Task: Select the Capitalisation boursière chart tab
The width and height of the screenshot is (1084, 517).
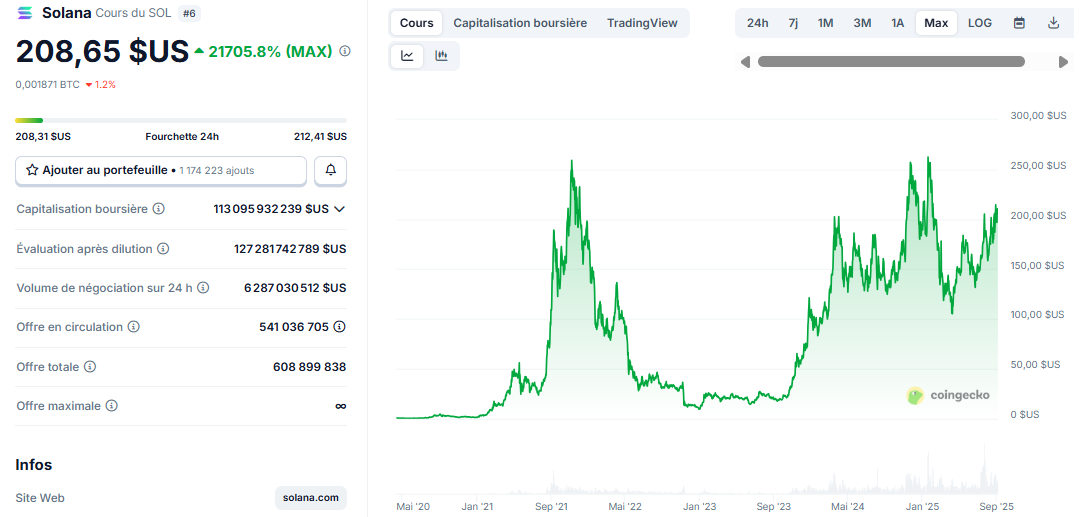Action: point(520,23)
